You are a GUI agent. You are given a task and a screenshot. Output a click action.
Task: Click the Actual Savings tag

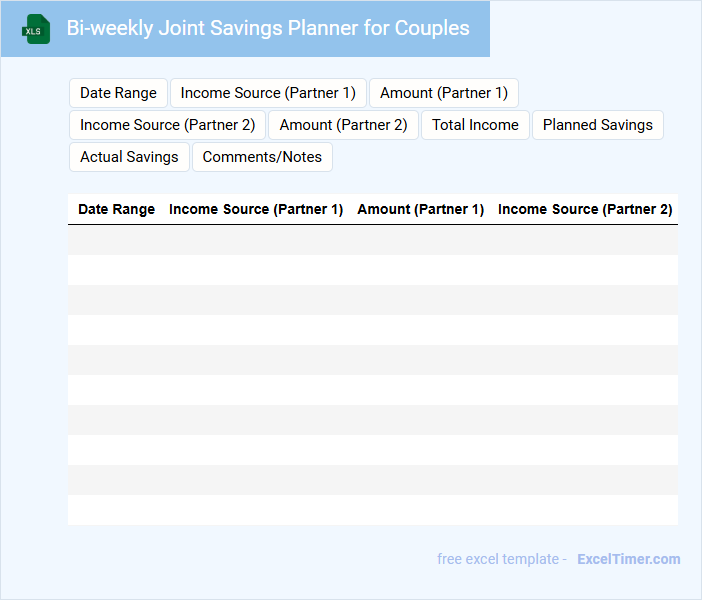(129, 157)
